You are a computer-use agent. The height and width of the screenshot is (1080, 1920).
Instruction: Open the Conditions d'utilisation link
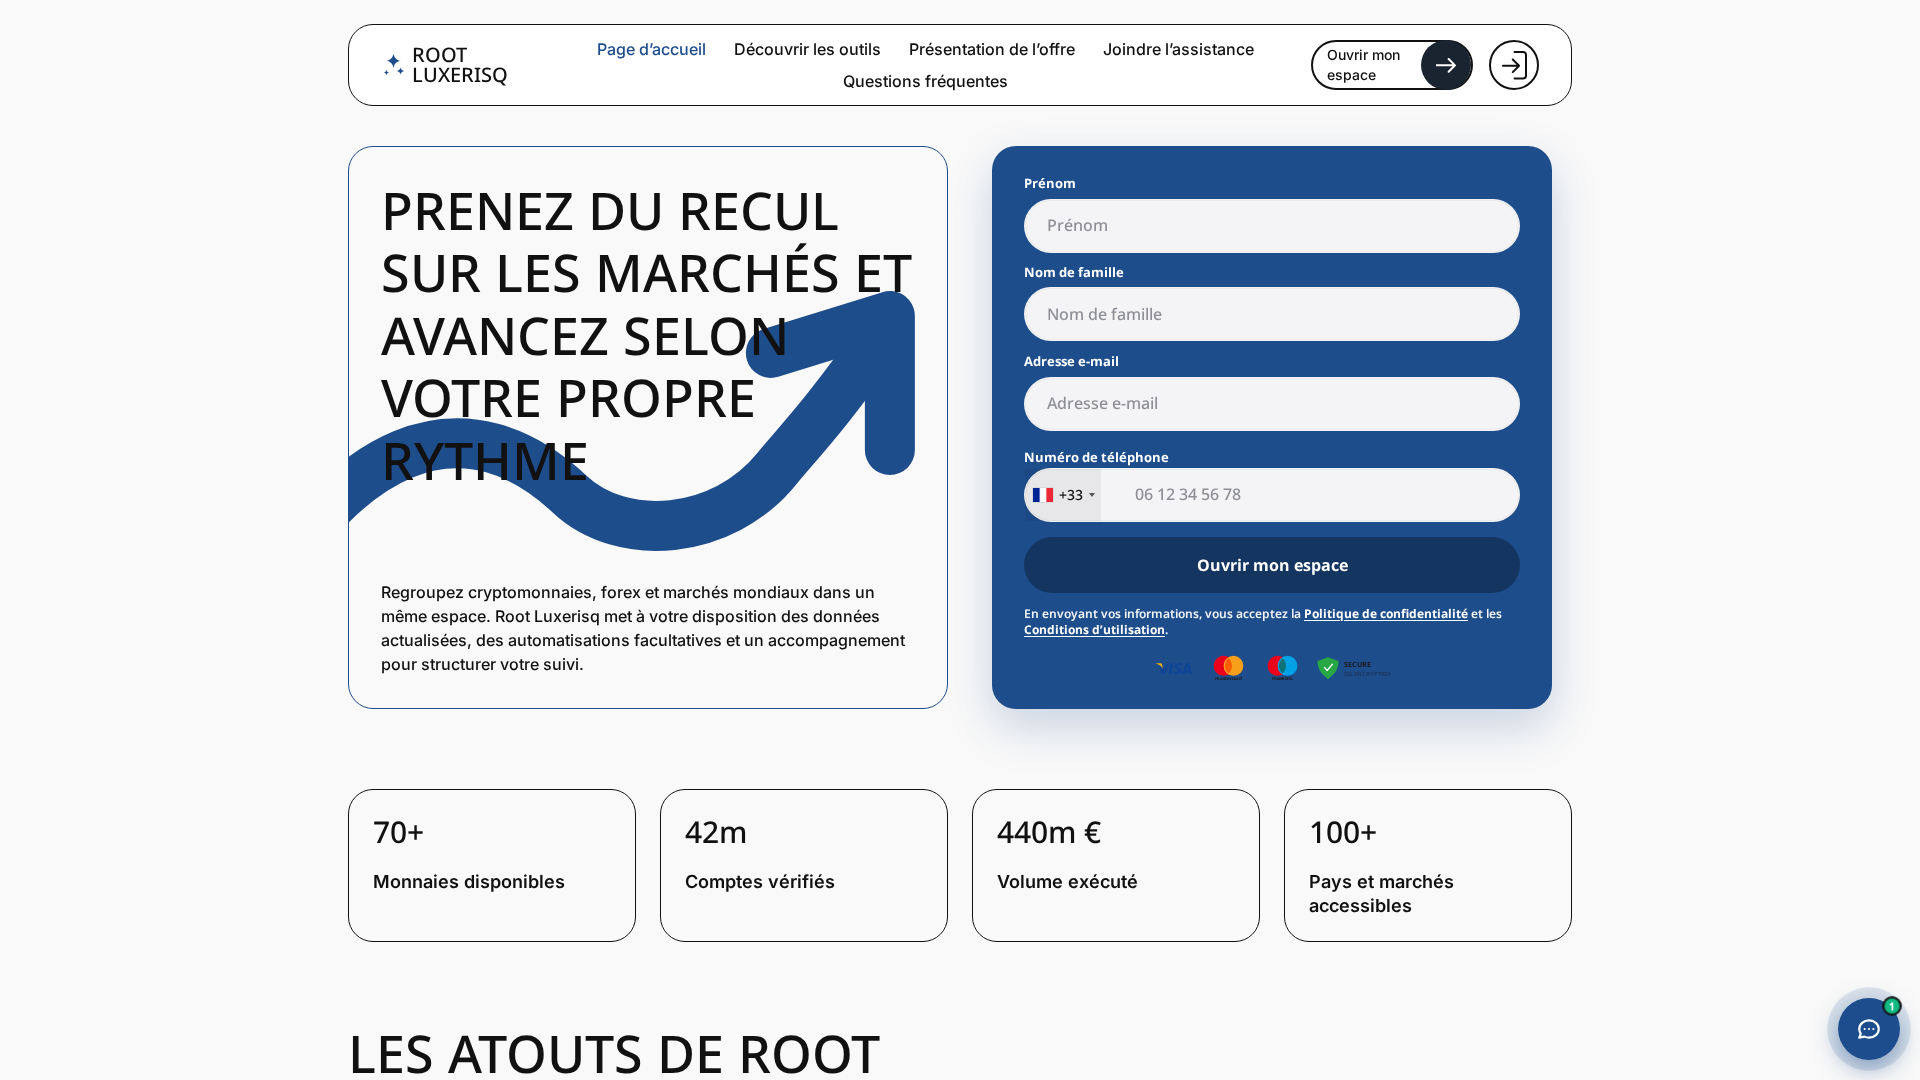coord(1094,630)
